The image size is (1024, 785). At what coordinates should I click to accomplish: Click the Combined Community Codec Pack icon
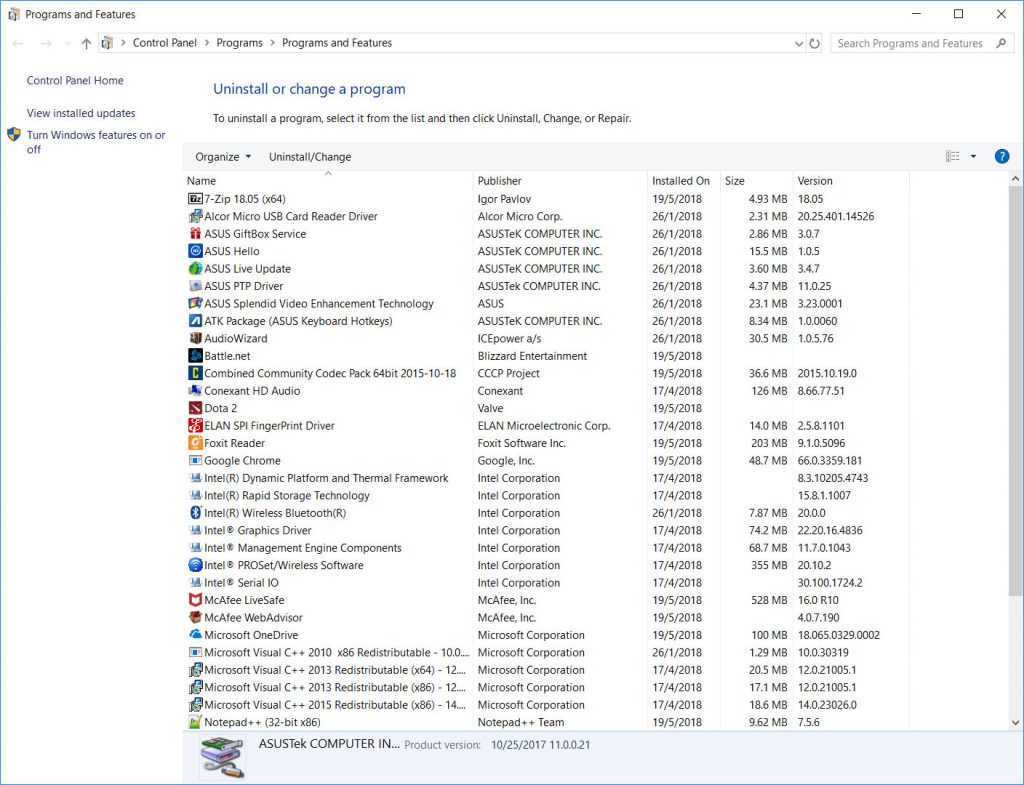195,373
